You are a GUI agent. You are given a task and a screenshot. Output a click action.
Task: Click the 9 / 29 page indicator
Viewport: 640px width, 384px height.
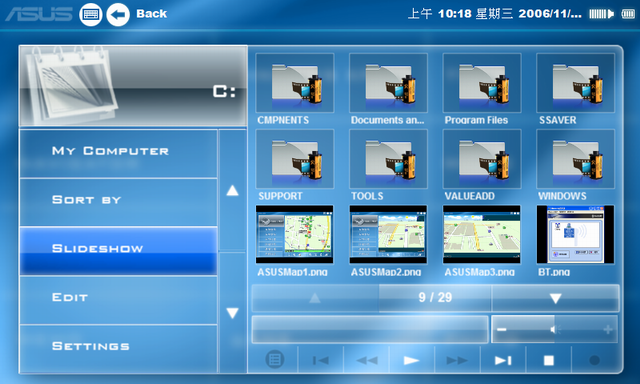point(435,297)
